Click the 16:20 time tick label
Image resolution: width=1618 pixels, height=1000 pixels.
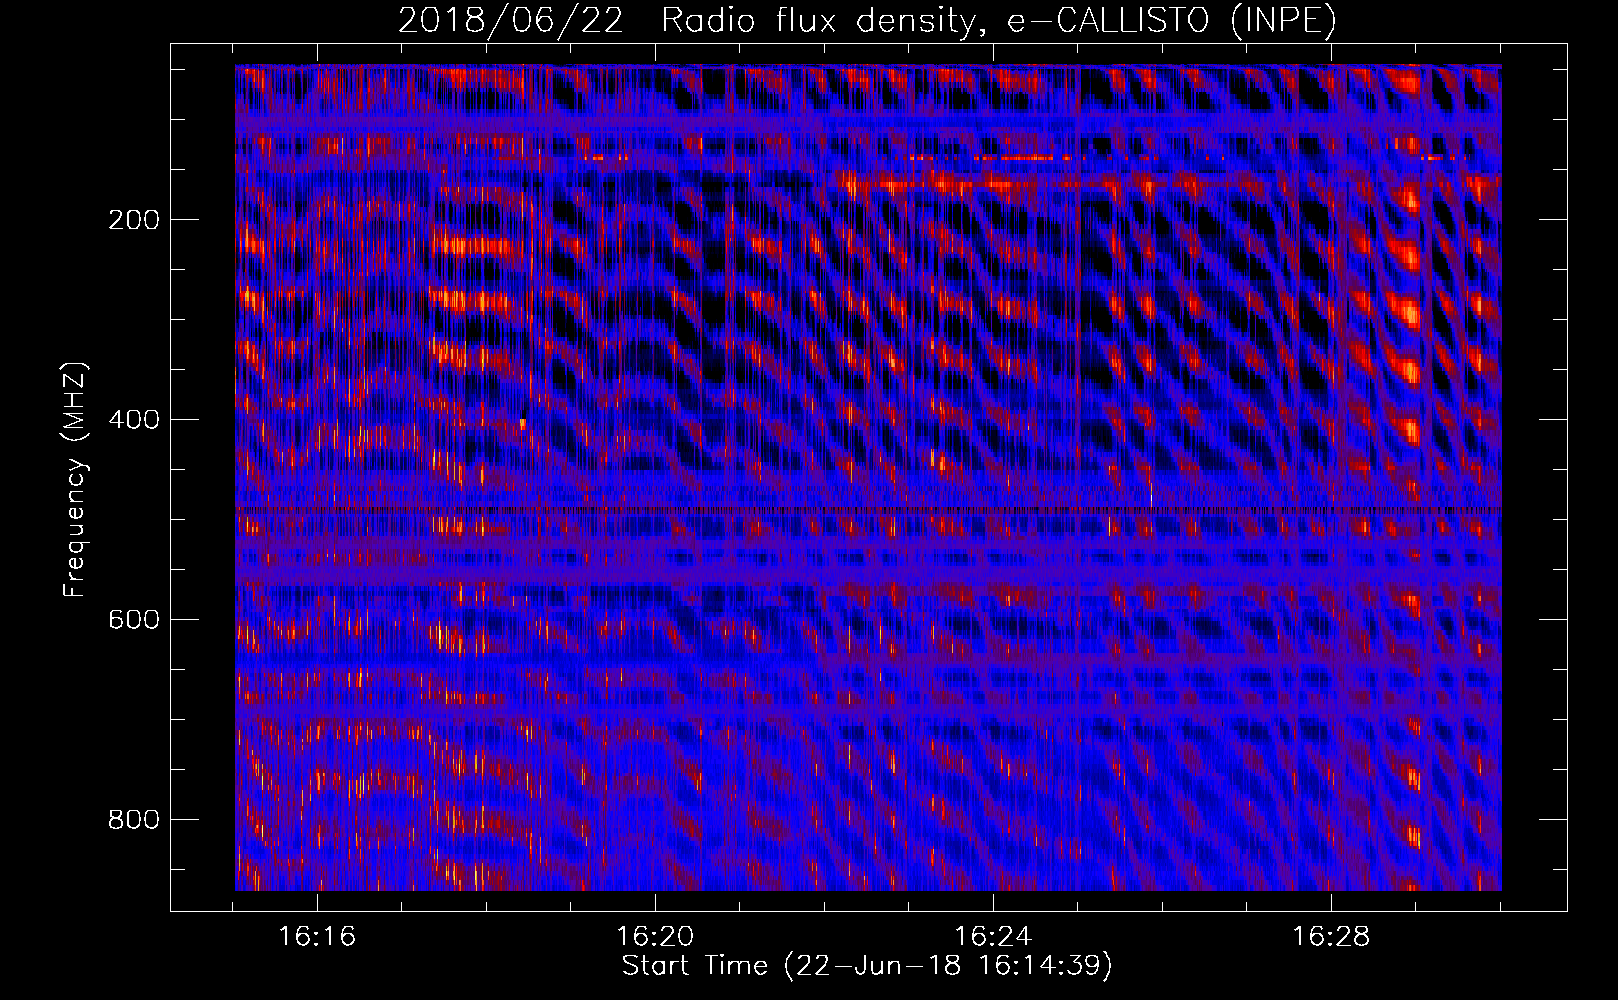[x=655, y=937]
